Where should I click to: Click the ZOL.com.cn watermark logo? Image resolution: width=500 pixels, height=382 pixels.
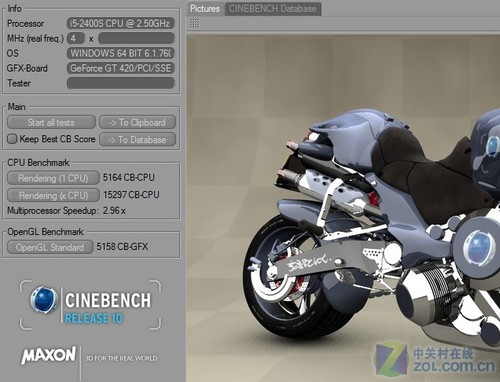435,360
